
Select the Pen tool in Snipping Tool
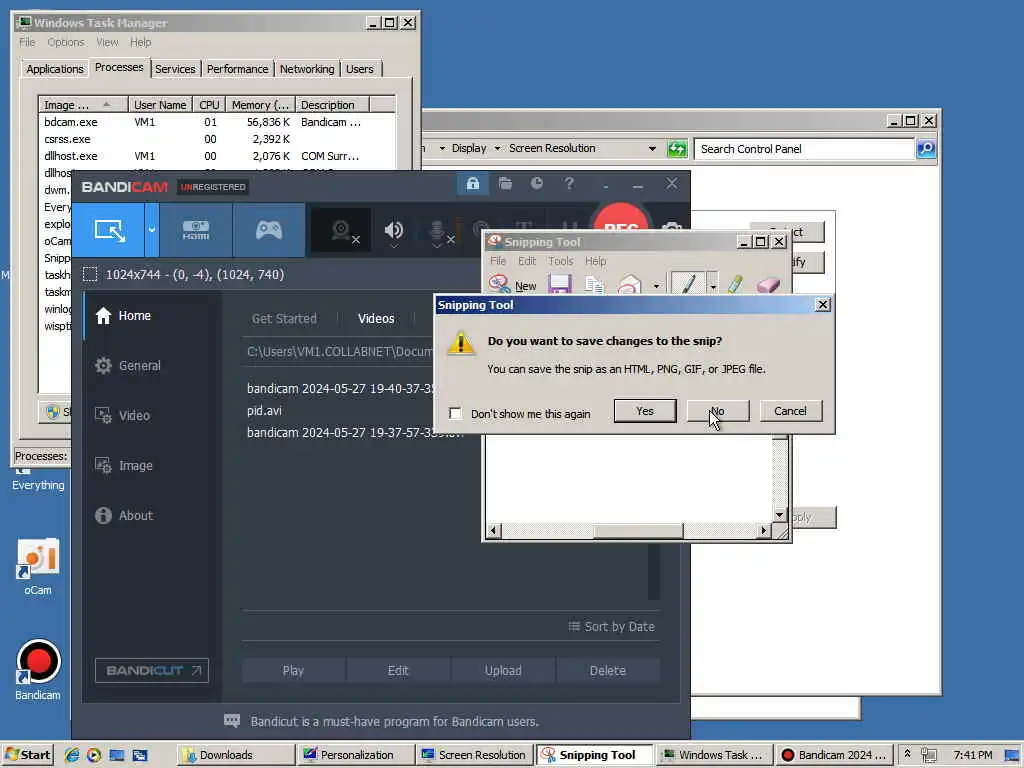pos(688,283)
